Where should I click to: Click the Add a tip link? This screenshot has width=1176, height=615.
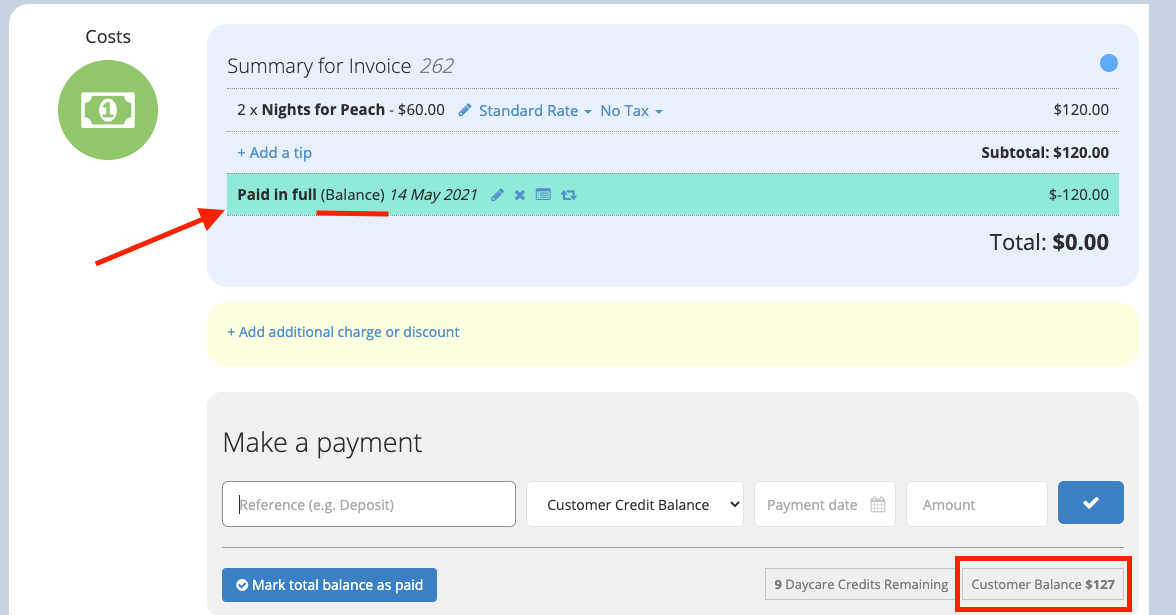tap(274, 153)
